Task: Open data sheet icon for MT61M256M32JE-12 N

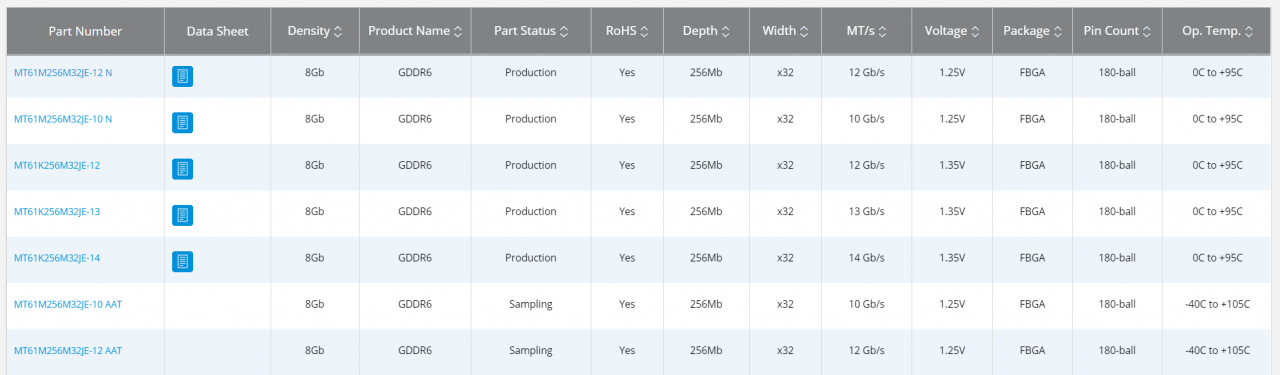Action: [182, 77]
